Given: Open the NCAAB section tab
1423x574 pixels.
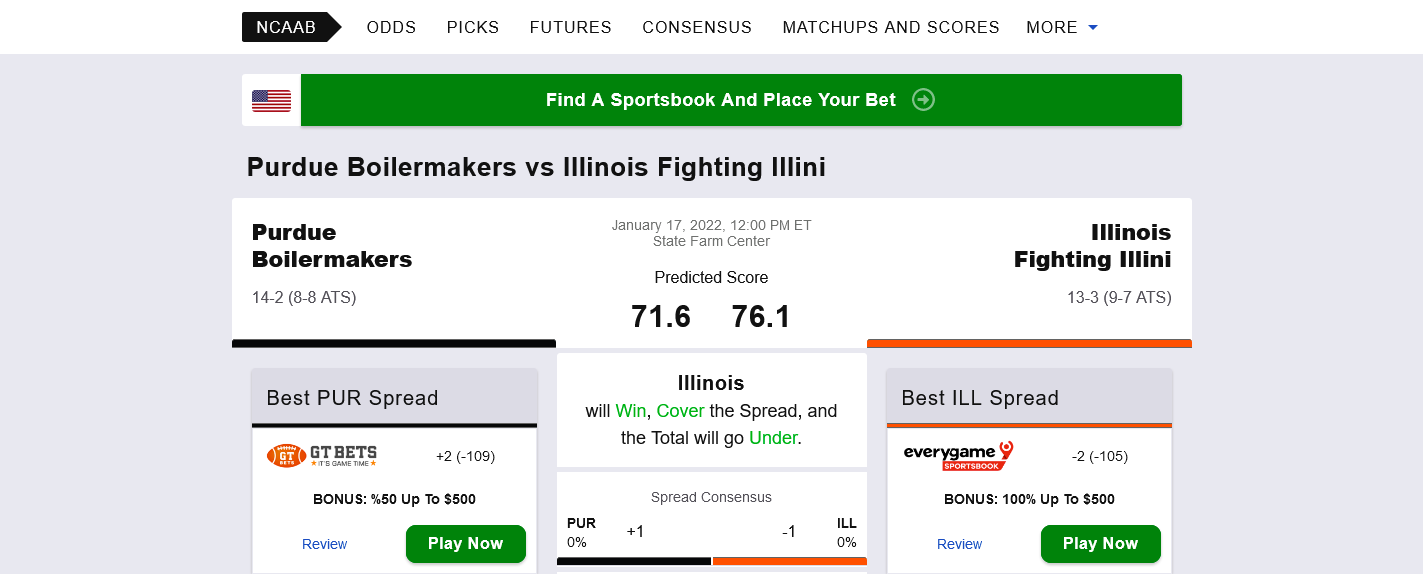Looking at the screenshot, I should 286,27.
